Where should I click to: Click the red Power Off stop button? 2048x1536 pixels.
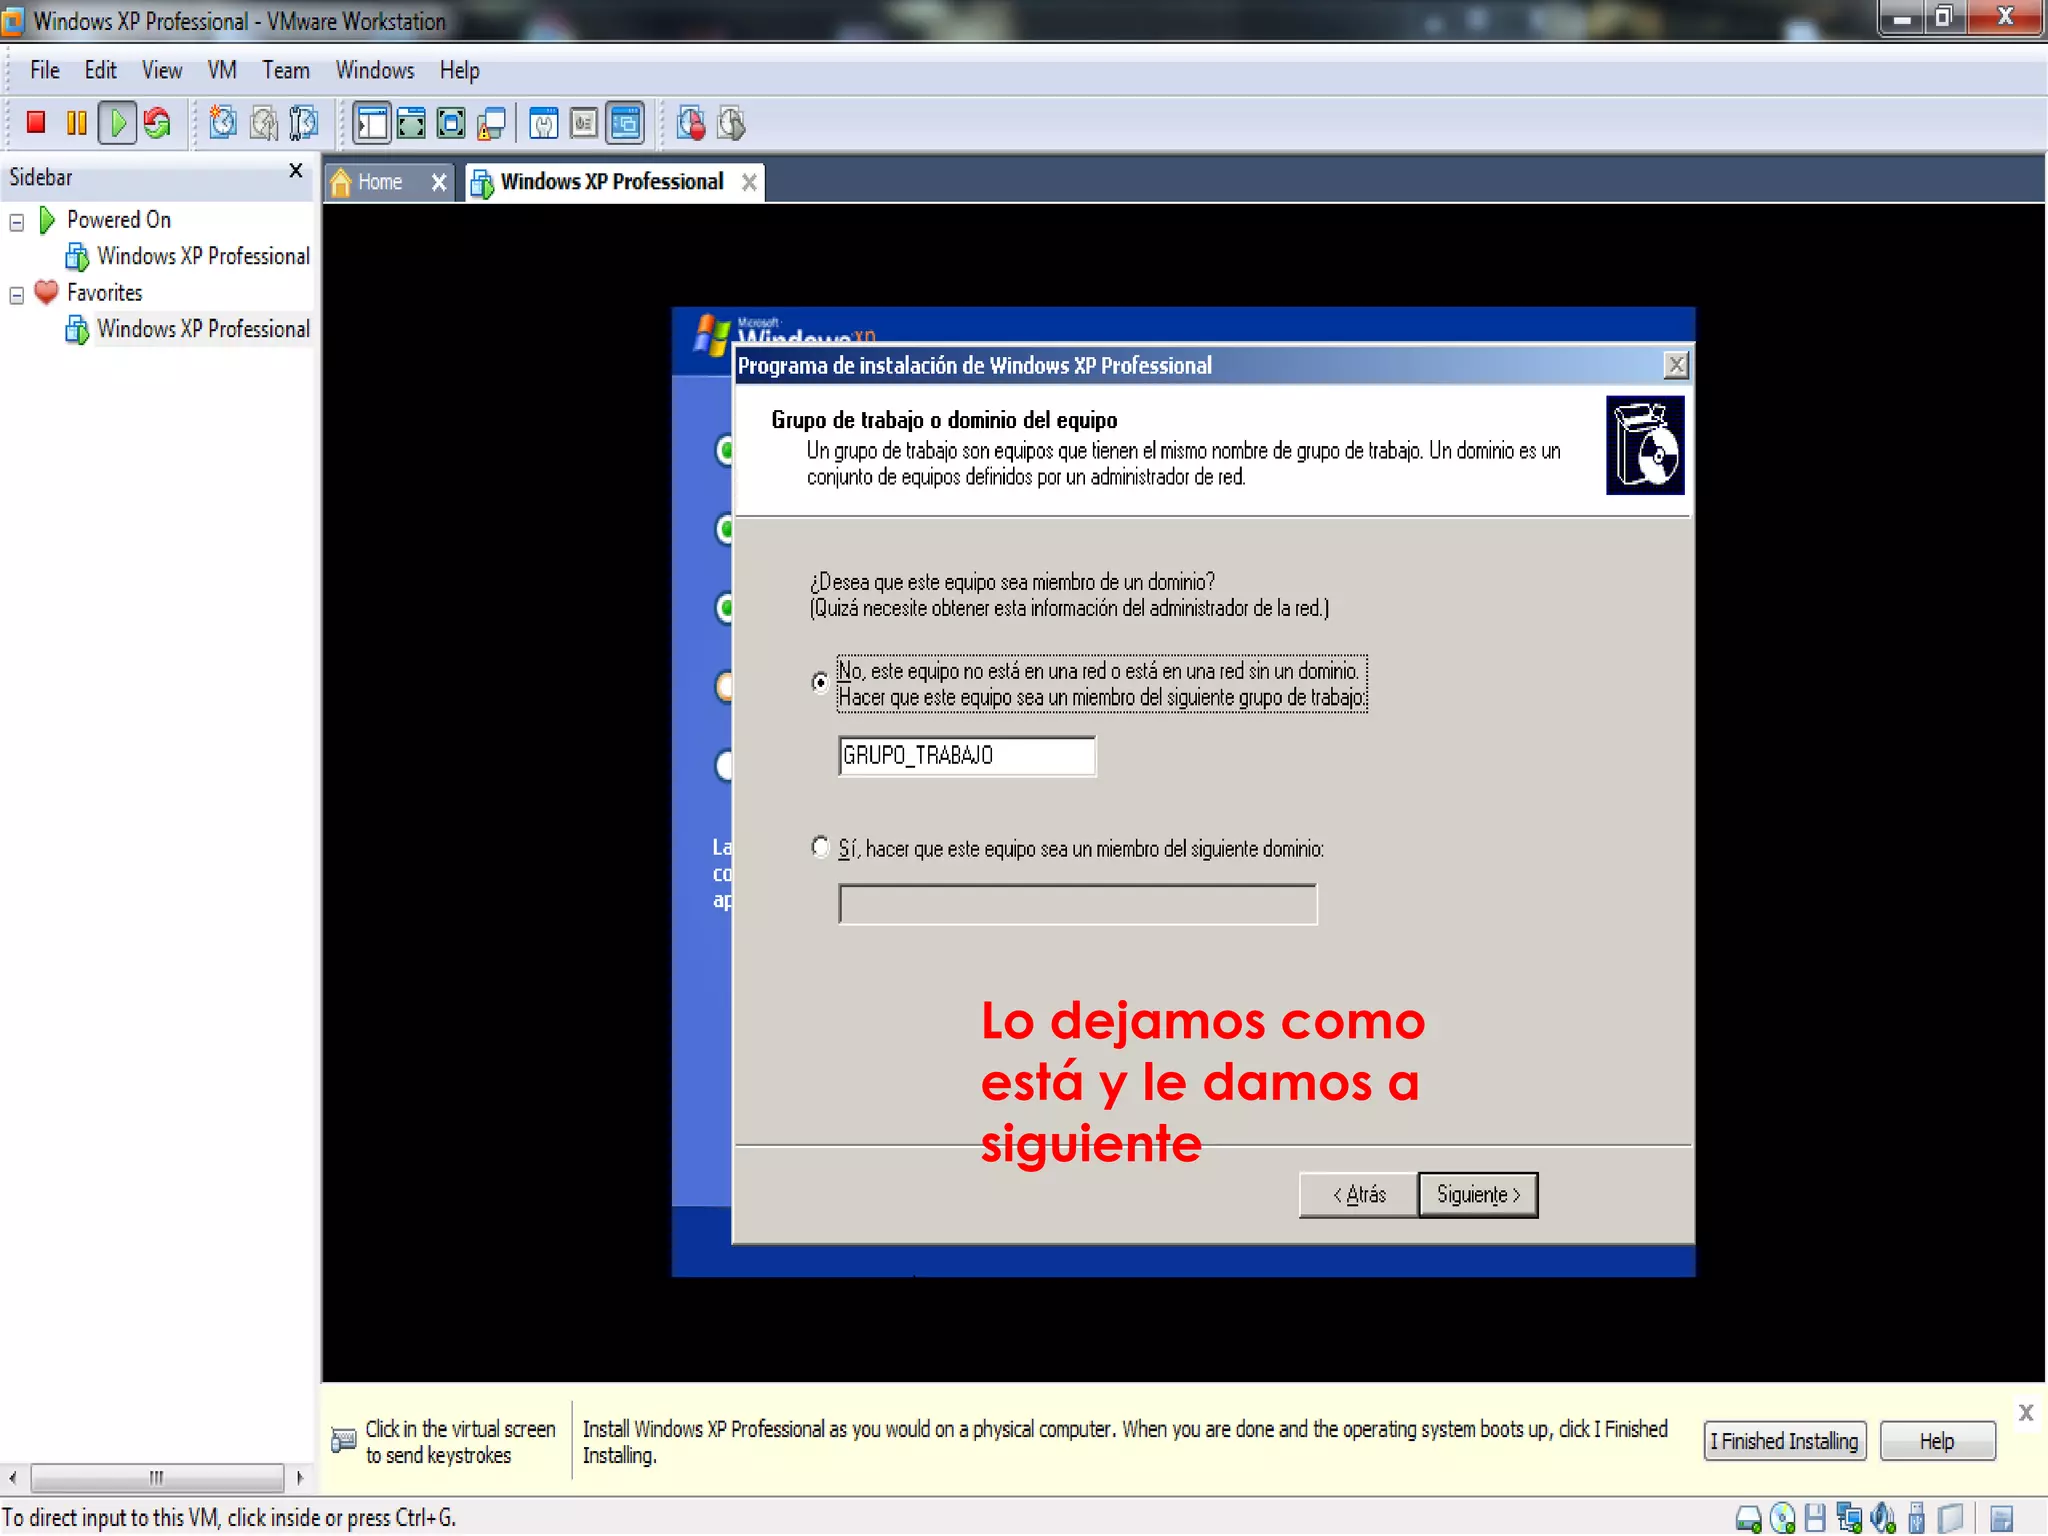click(36, 123)
